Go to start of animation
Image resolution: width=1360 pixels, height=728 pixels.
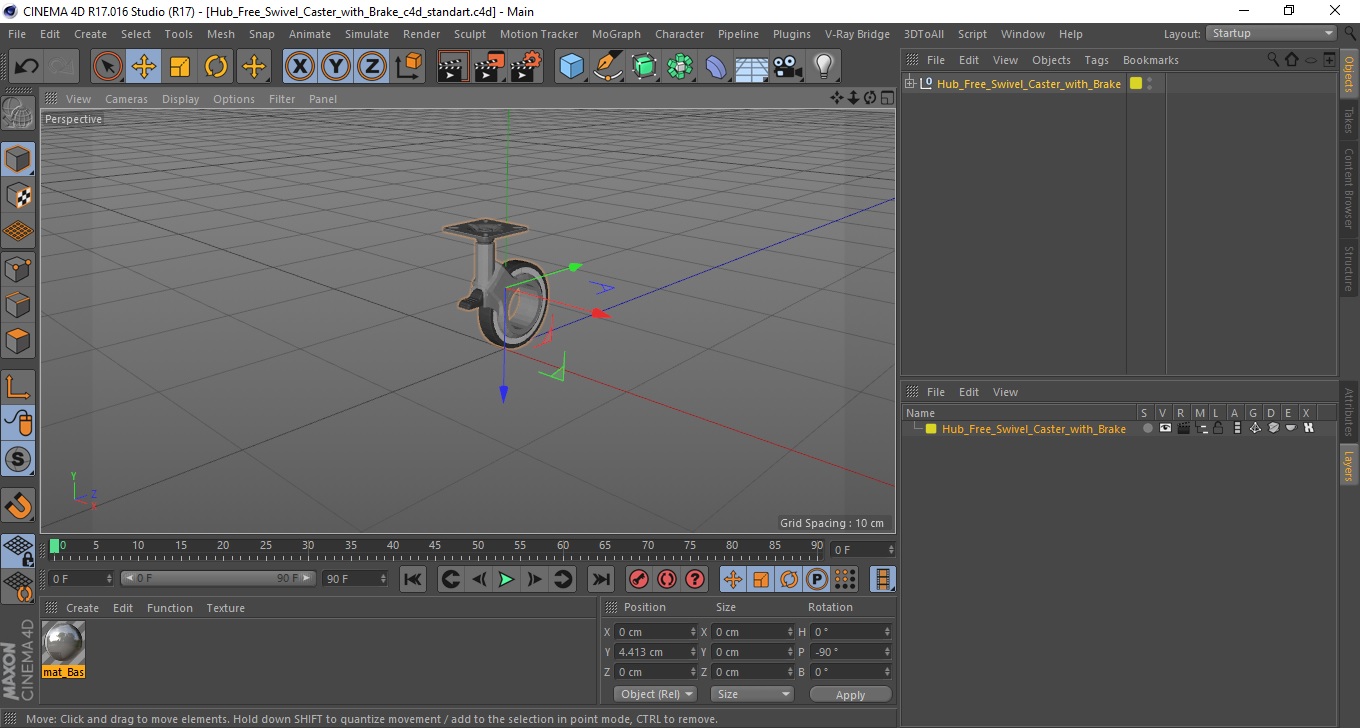tap(413, 579)
